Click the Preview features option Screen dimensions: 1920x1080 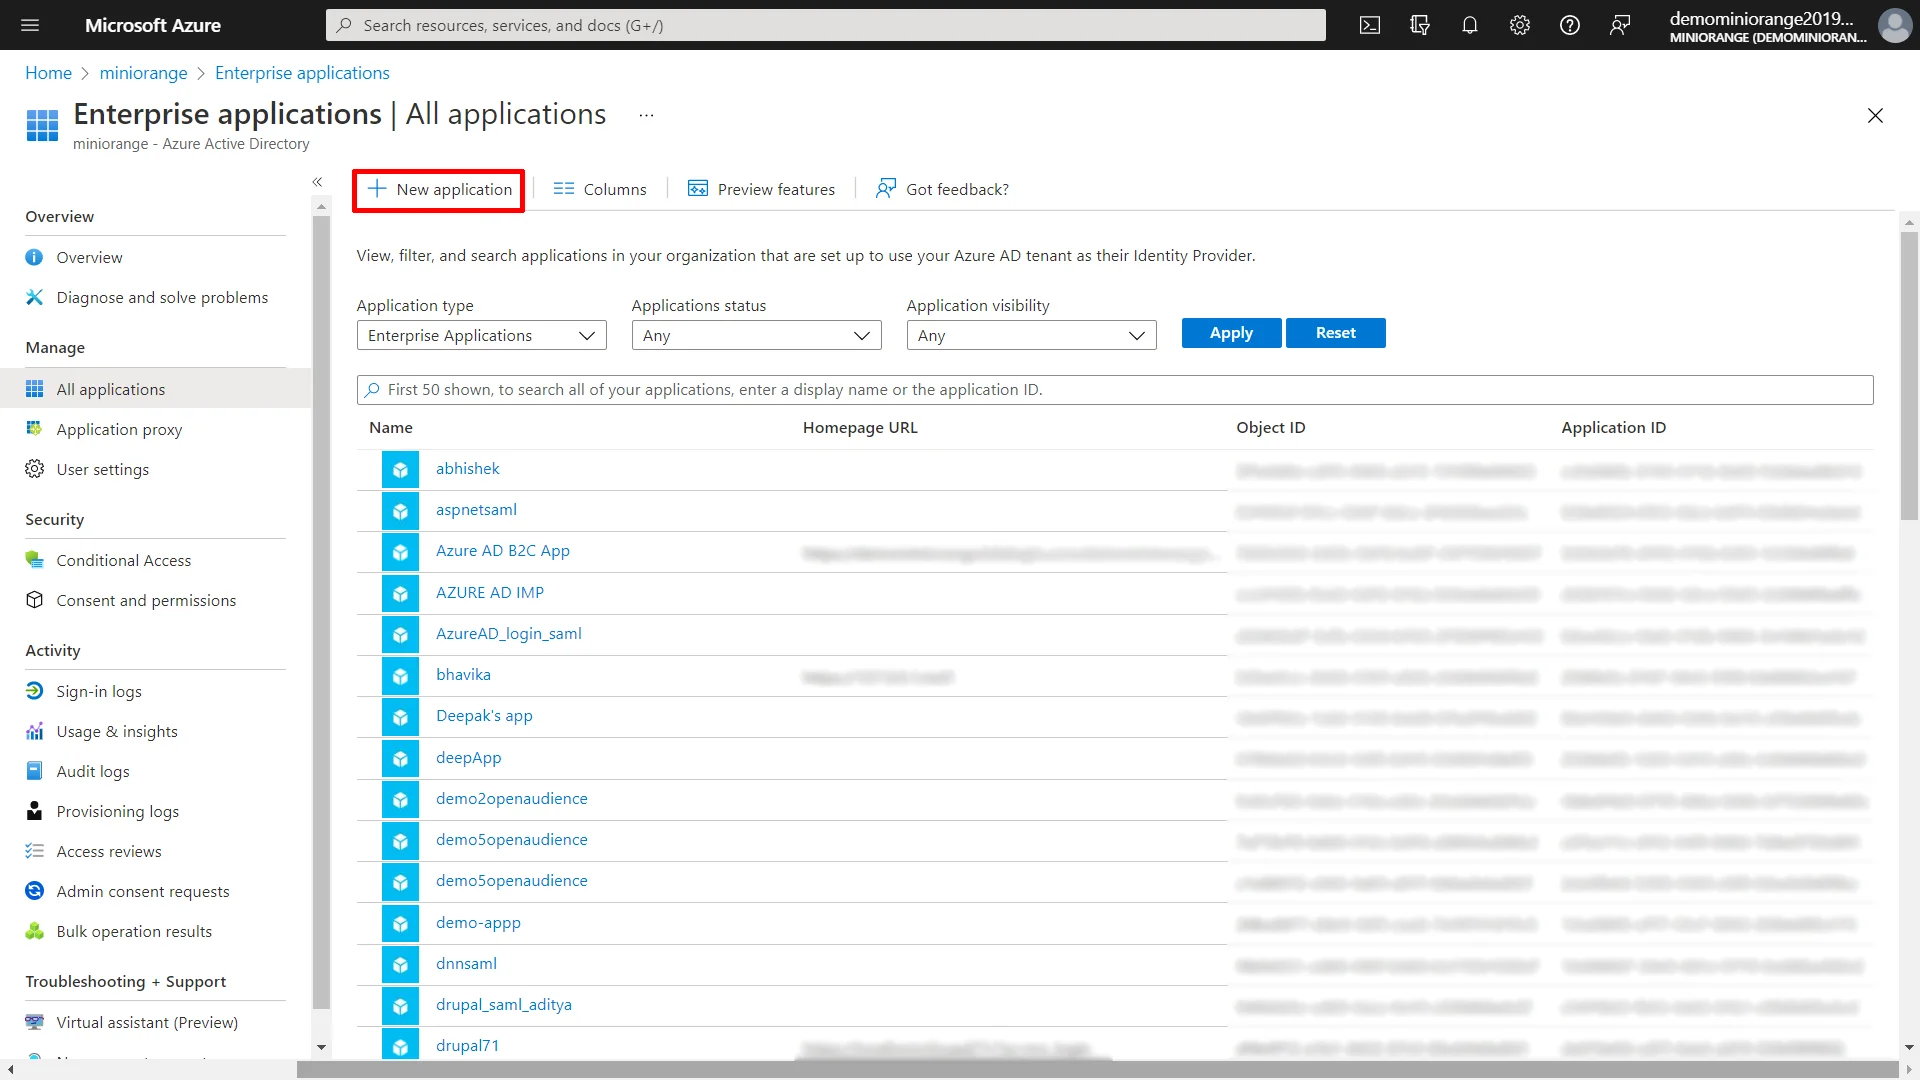point(761,189)
